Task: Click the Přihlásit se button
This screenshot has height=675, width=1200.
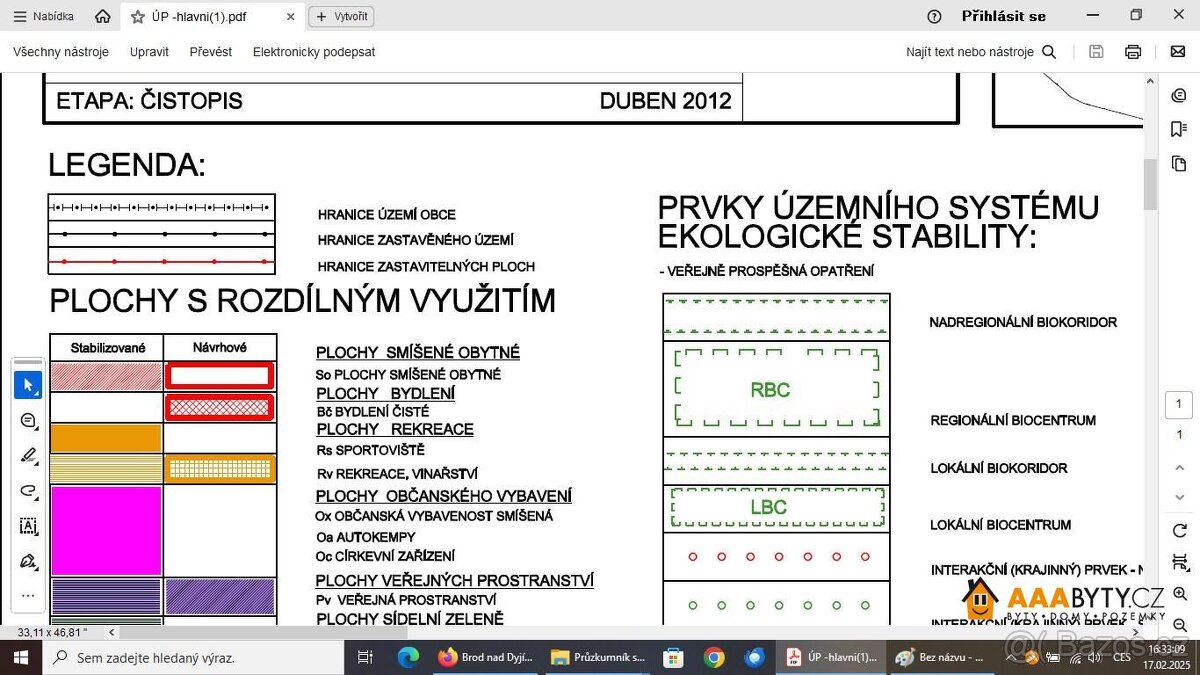Action: point(1003,16)
